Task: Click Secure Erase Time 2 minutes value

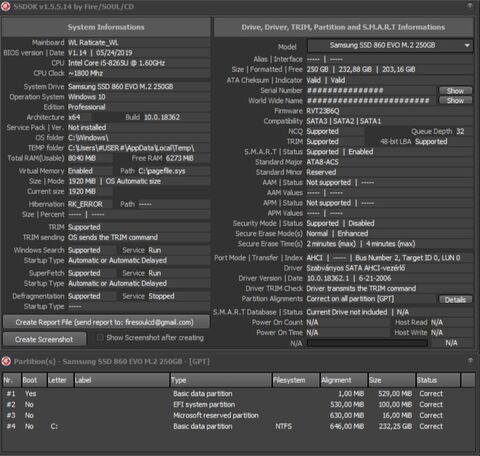Action: click(331, 244)
